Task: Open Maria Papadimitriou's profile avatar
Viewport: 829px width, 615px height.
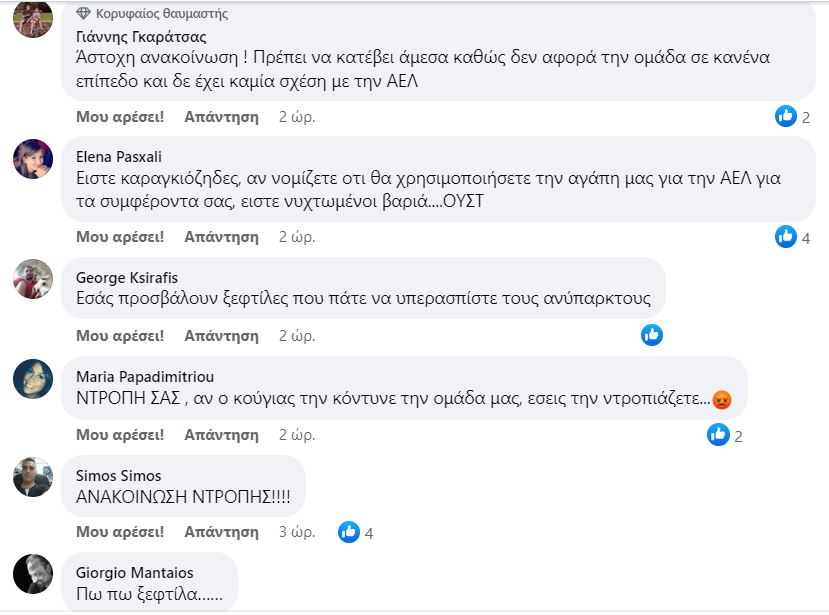Action: coord(33,378)
